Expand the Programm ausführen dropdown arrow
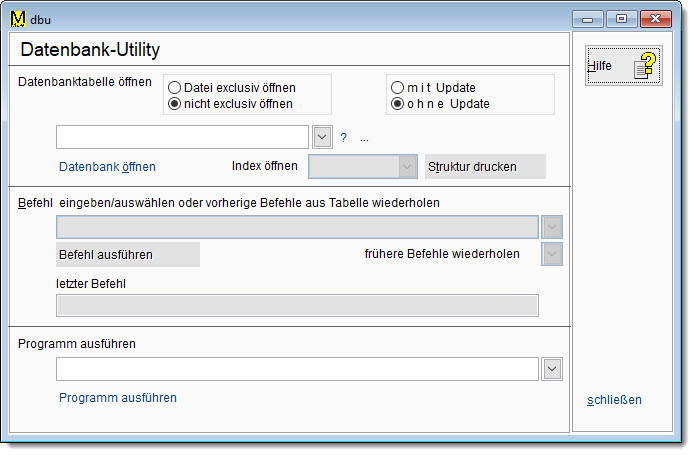This screenshot has height=455, width=694. 552,370
